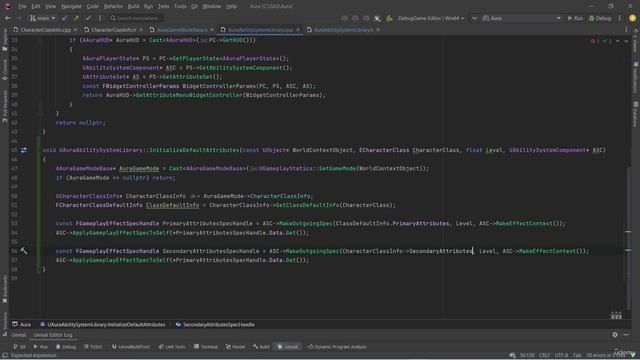Open the Run tool window button
This screenshot has height=360, width=640.
pos(41,347)
